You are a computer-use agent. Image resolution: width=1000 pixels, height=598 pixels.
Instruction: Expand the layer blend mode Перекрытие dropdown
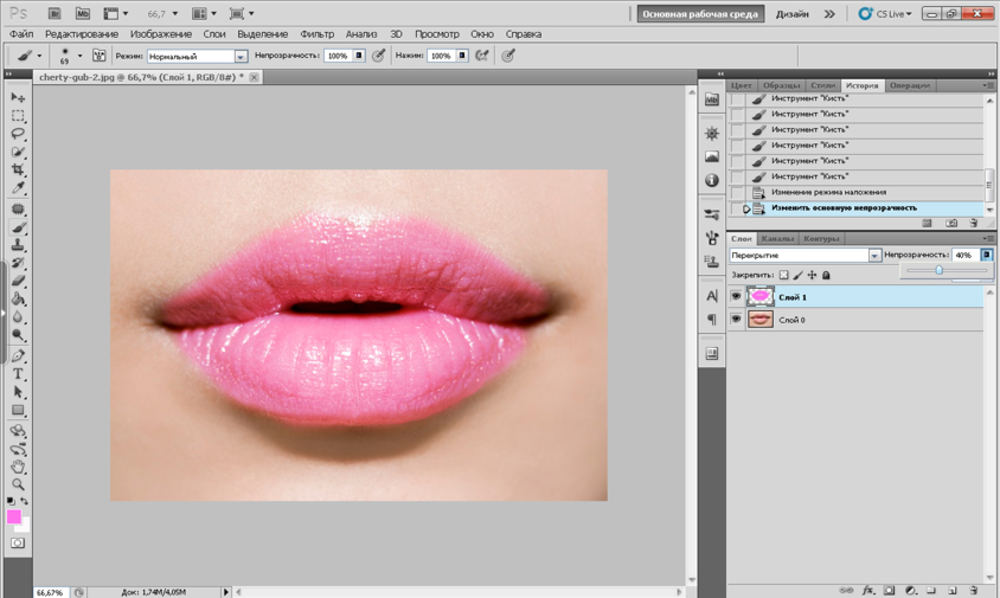874,256
